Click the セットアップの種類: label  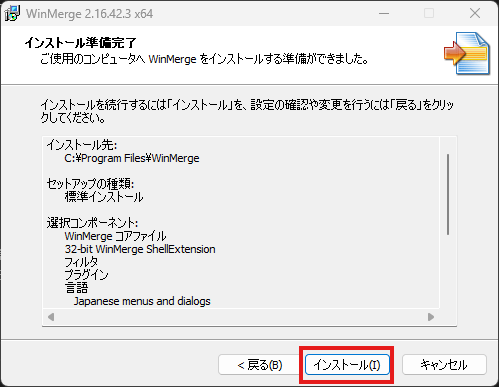coord(90,184)
